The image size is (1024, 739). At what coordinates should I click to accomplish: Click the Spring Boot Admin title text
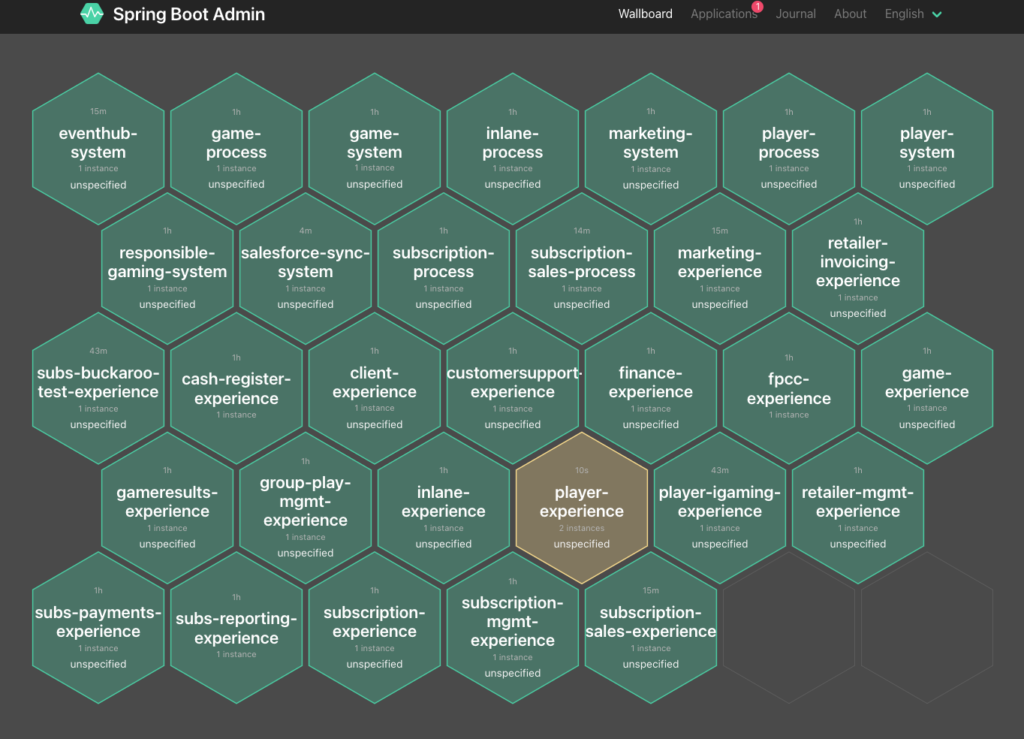click(x=189, y=14)
